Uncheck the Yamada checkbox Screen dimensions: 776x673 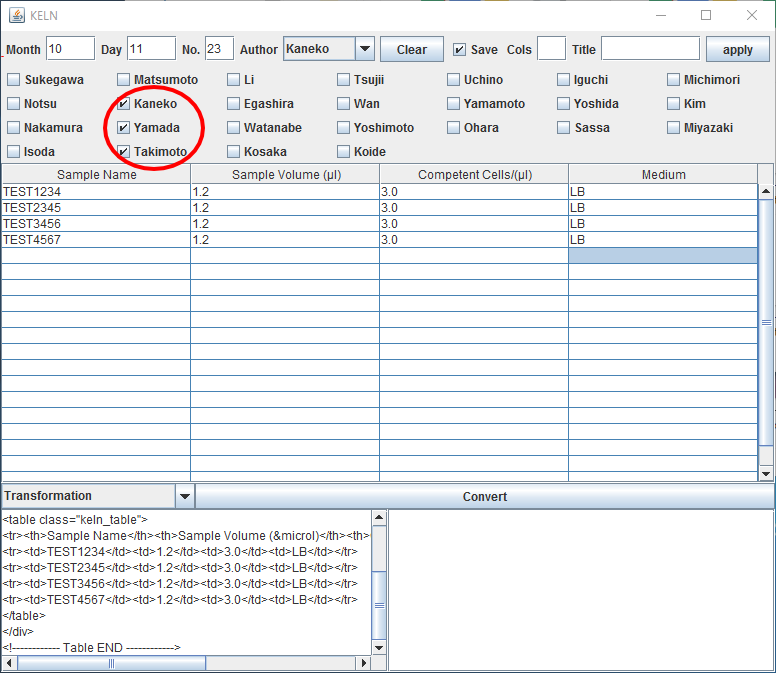[123, 128]
